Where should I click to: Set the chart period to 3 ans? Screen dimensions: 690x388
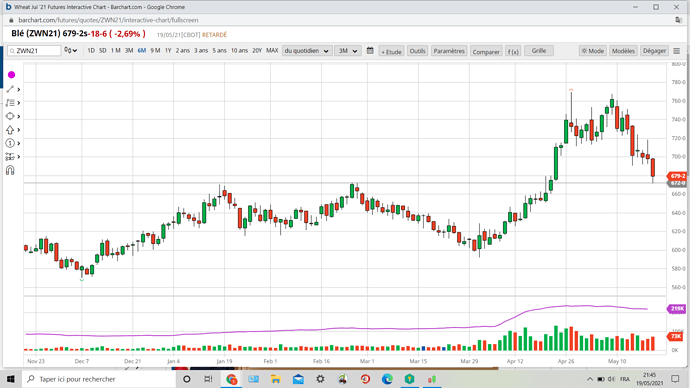[201, 51]
